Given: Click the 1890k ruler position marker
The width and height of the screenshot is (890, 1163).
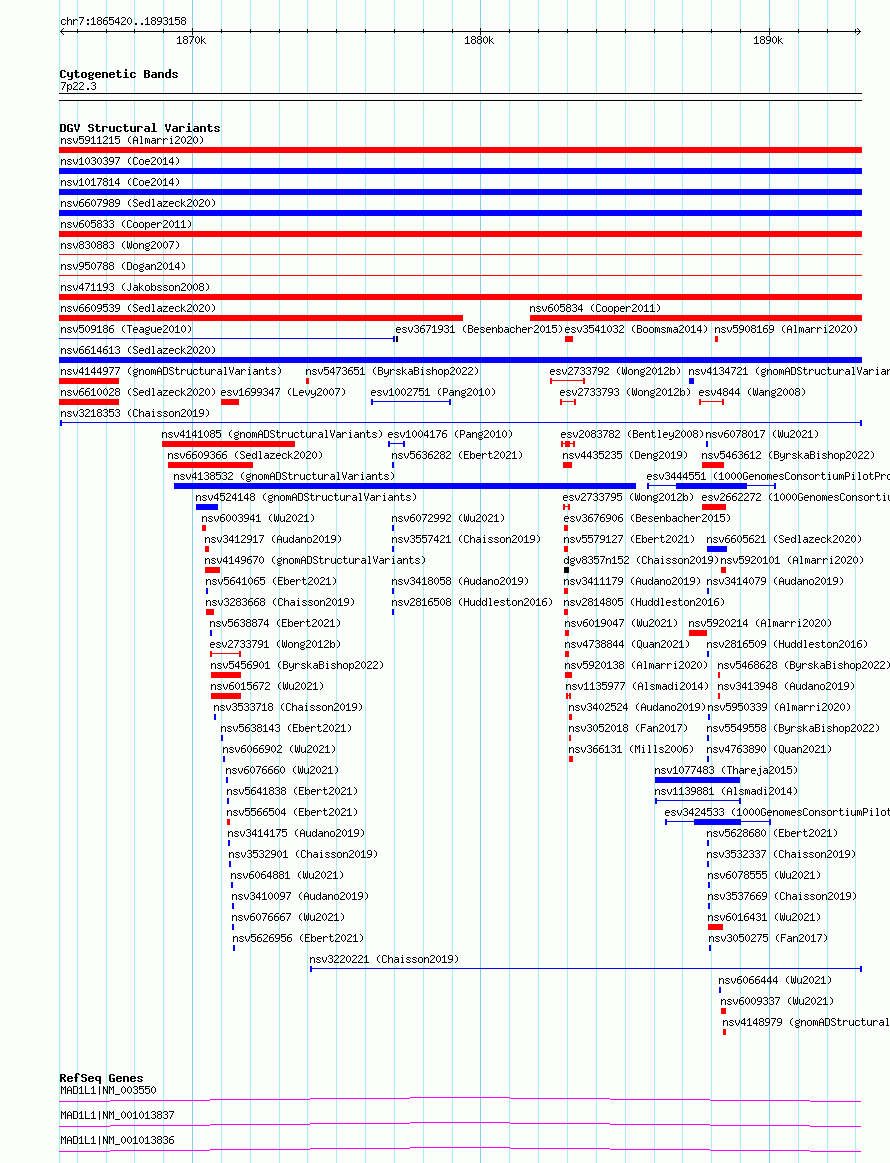Looking at the screenshot, I should pyautogui.click(x=768, y=40).
